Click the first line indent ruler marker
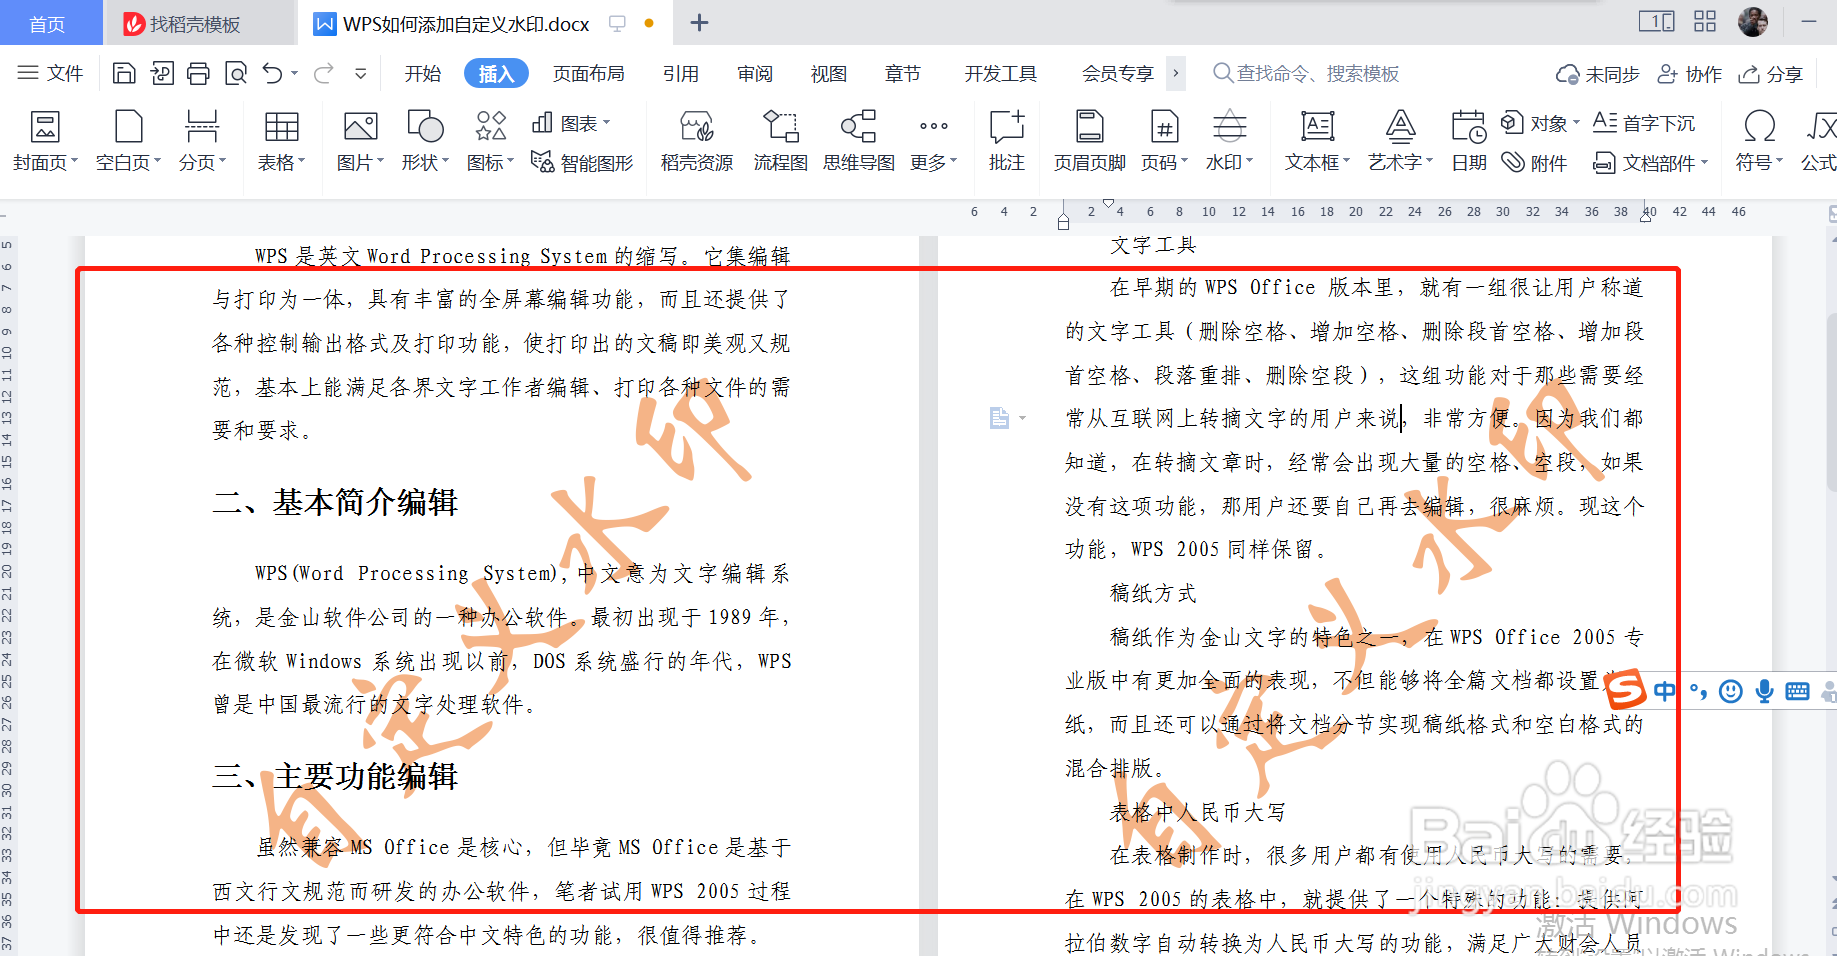1837x956 pixels. 1108,204
